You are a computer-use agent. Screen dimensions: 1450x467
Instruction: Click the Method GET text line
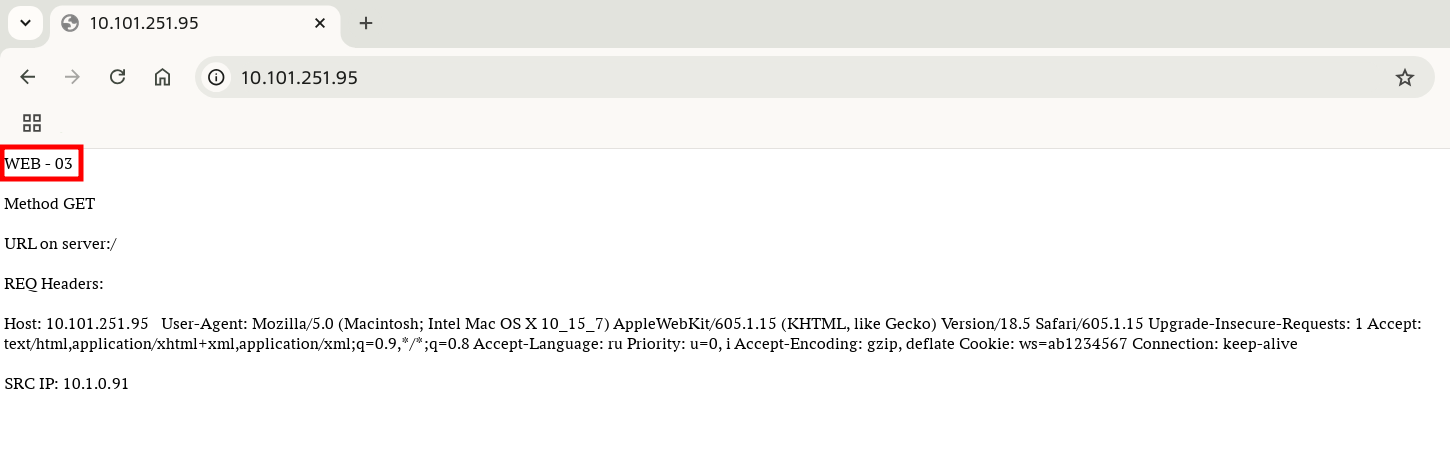pyautogui.click(x=50, y=204)
